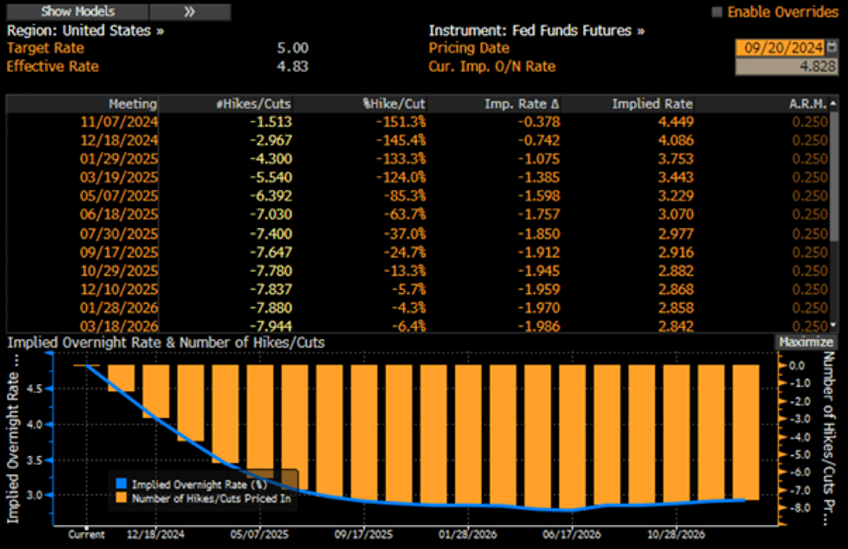
Task: Expand the double-chevron button beside Show Models
Action: click(x=190, y=11)
